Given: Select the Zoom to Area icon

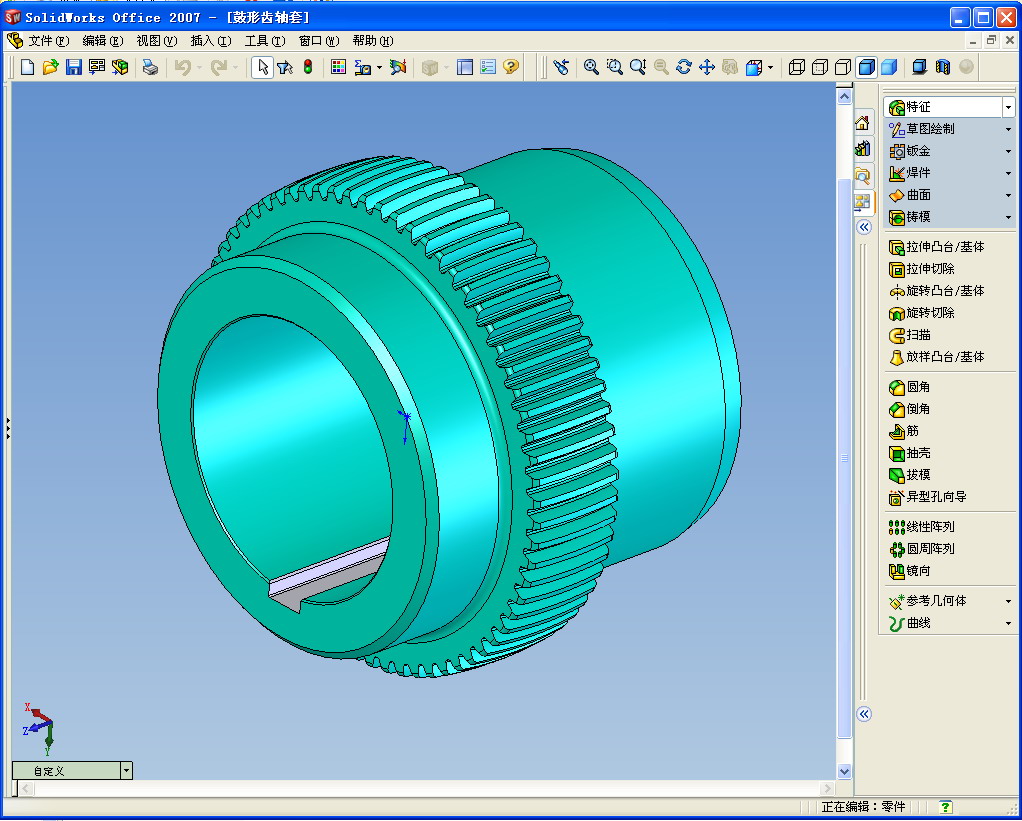Looking at the screenshot, I should click(615, 66).
